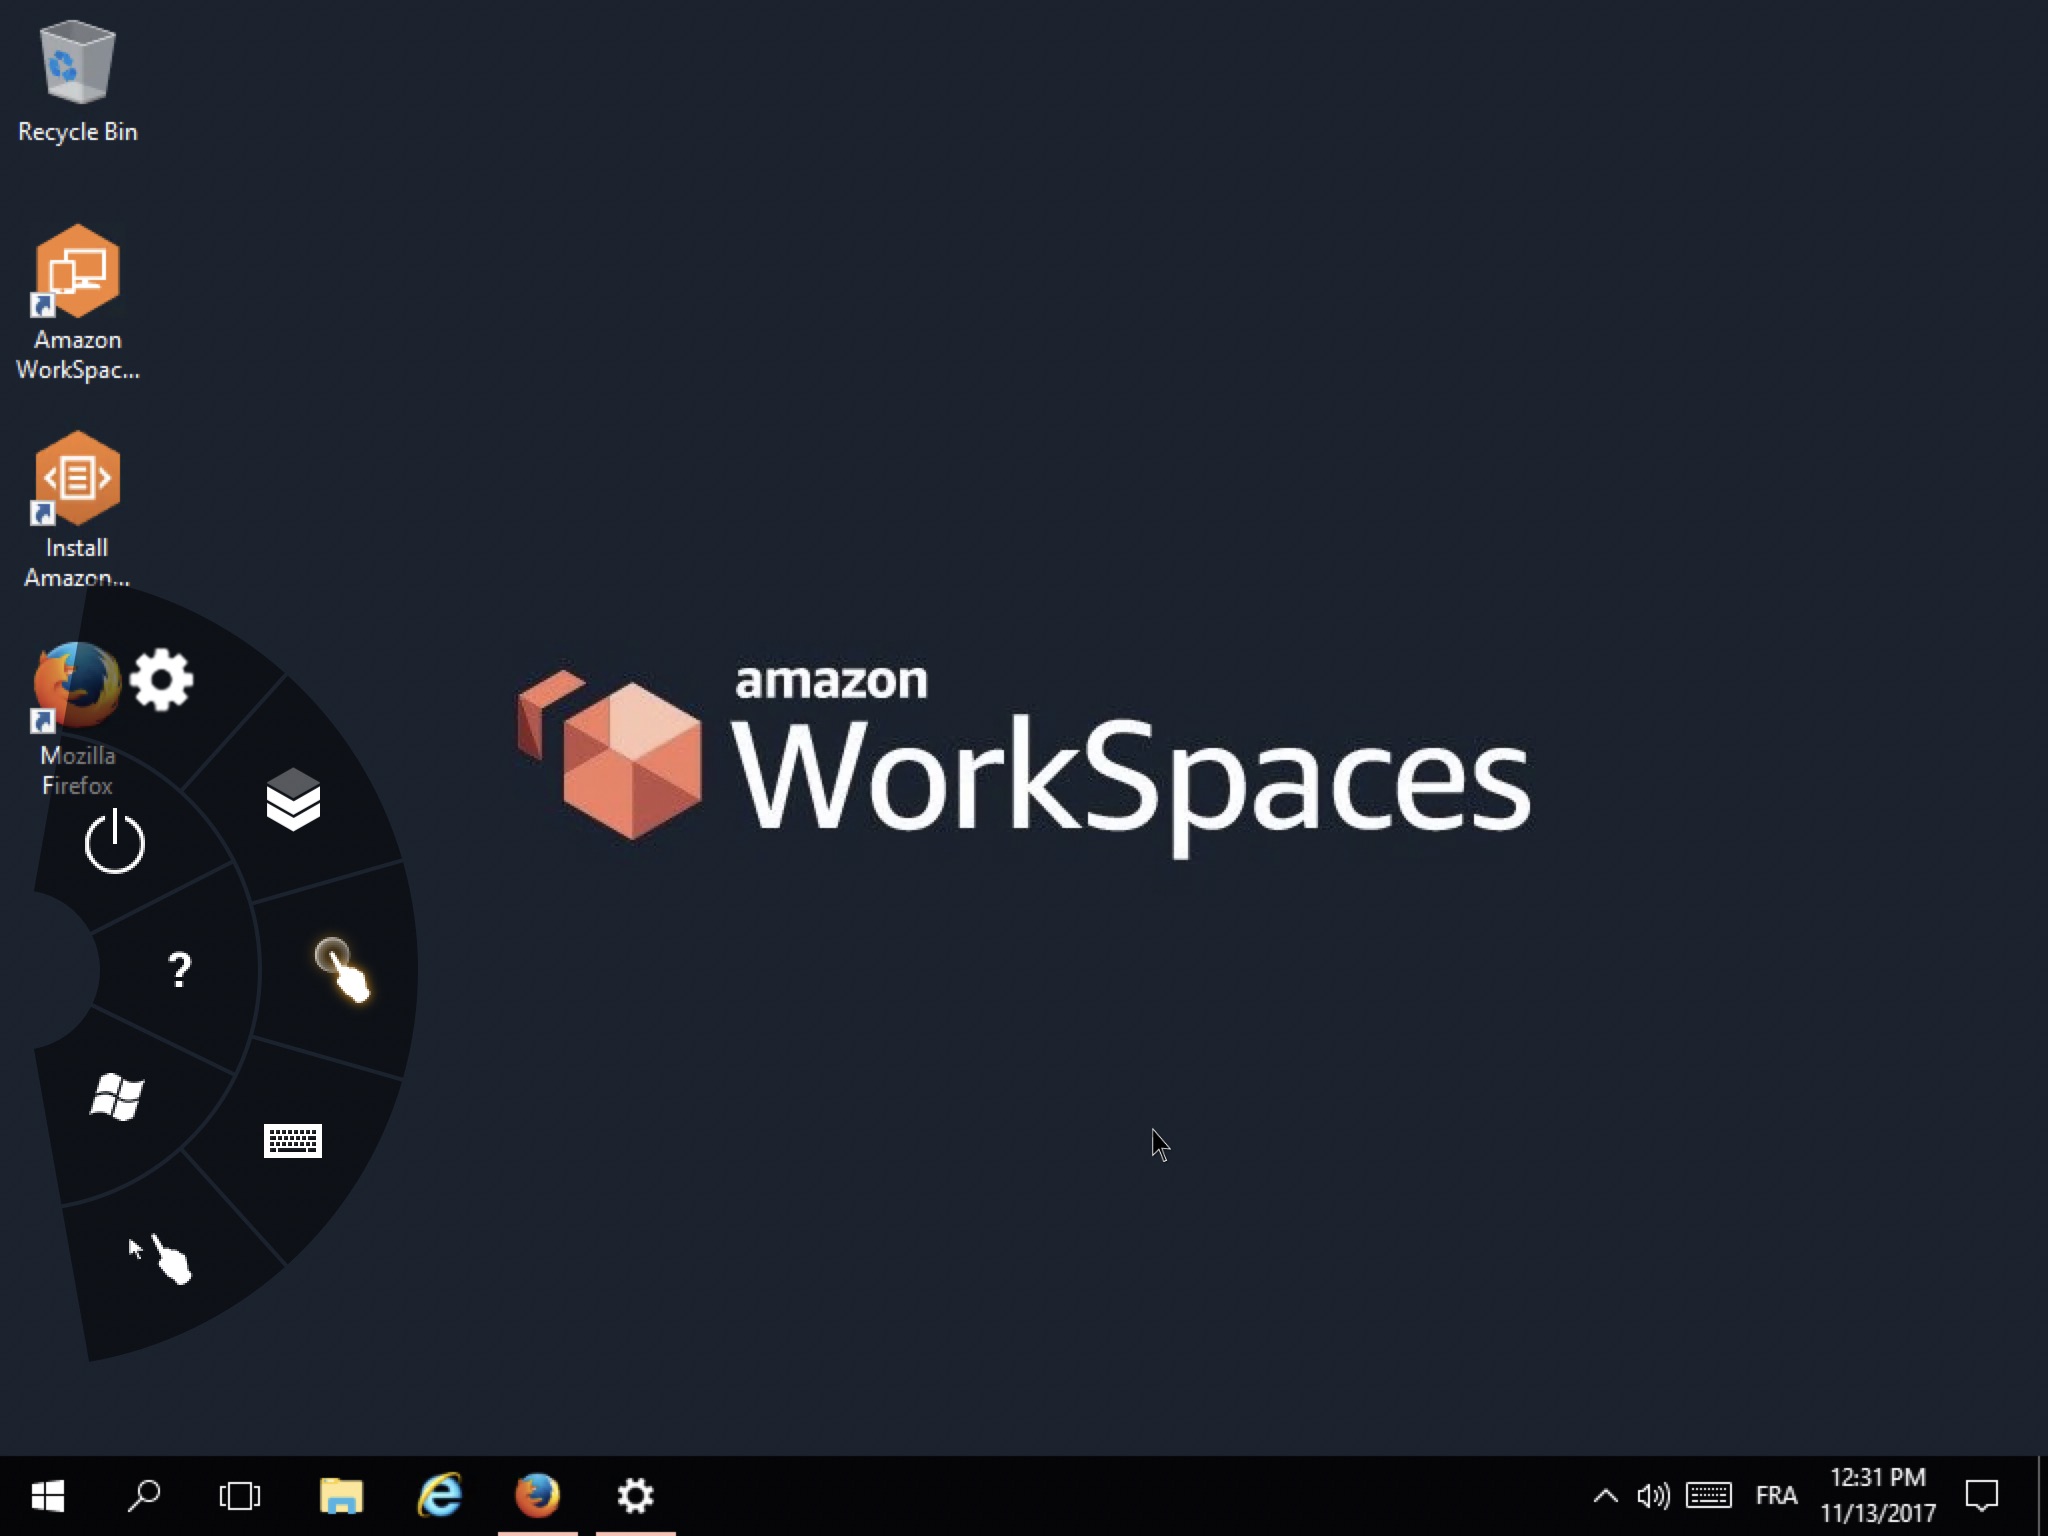Open the clock showing 12:31 PM

click(x=1878, y=1496)
